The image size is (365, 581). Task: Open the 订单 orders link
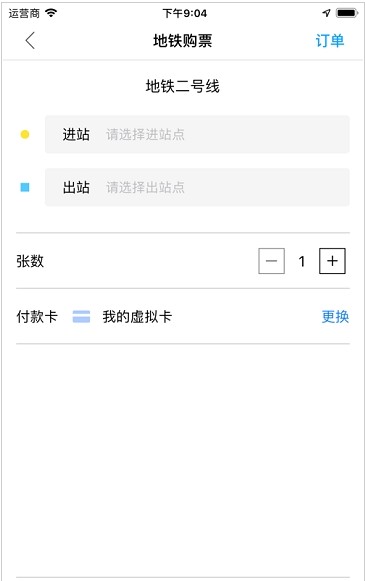[x=330, y=41]
